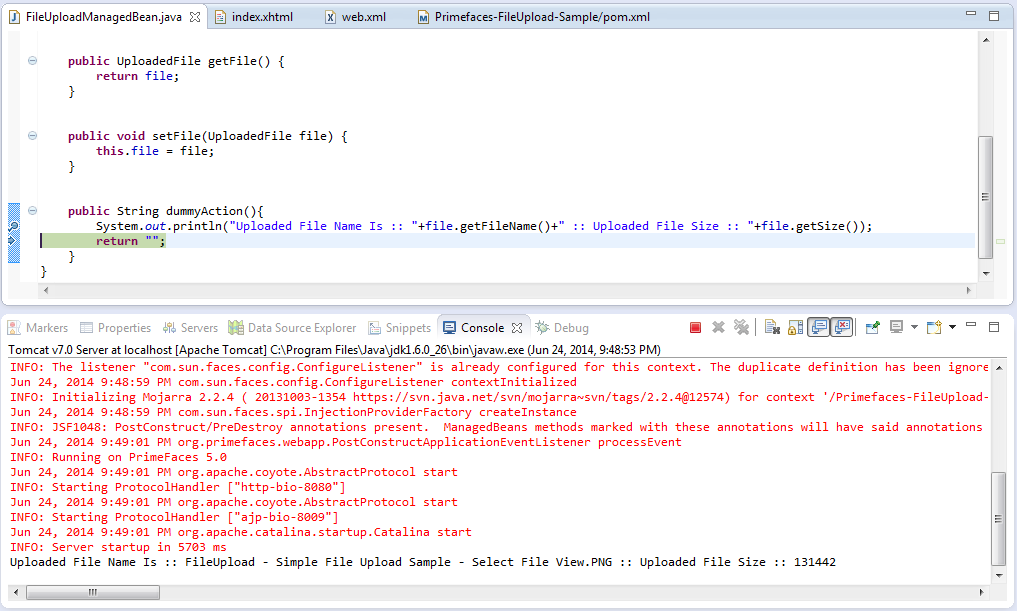Open the Data Source Explorer view

pyautogui.click(x=301, y=328)
